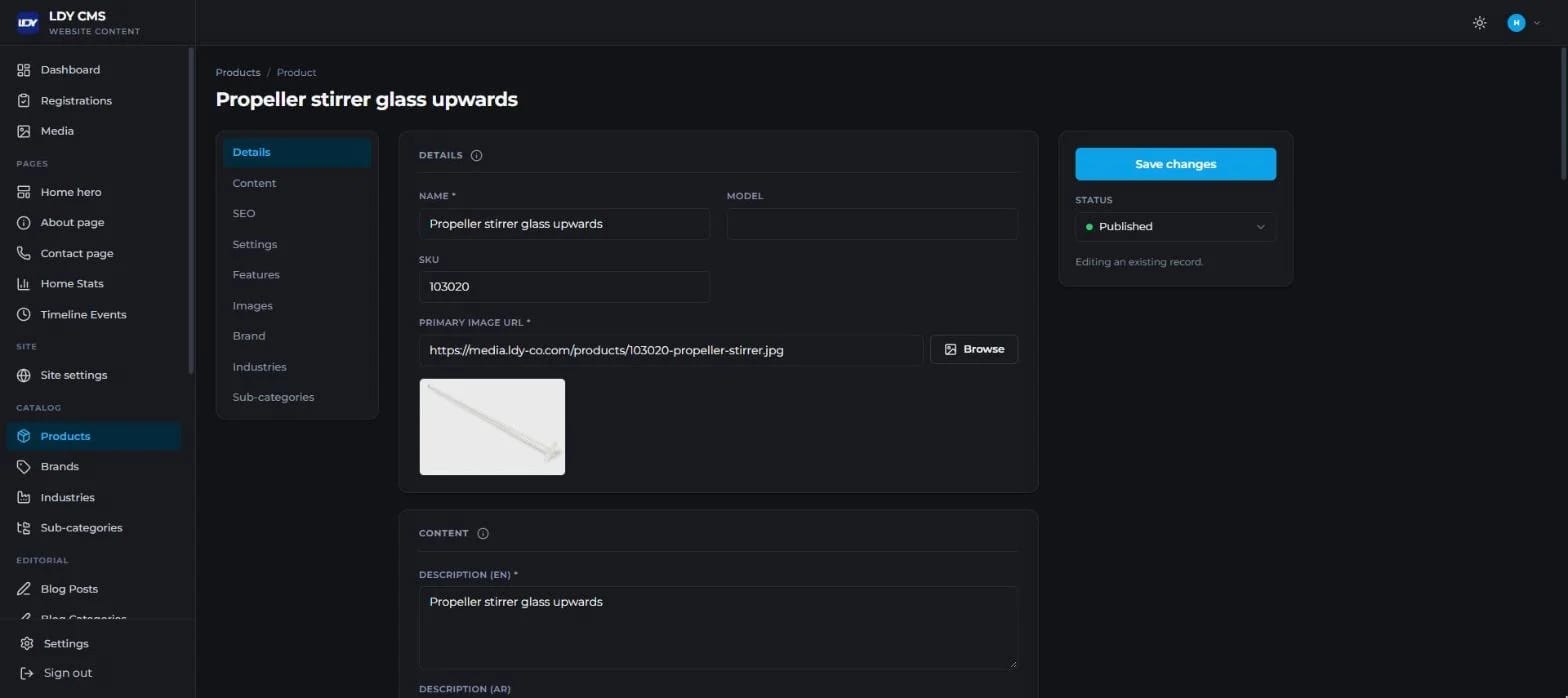
Task: Switch to the Content section tab
Action: coord(297,183)
